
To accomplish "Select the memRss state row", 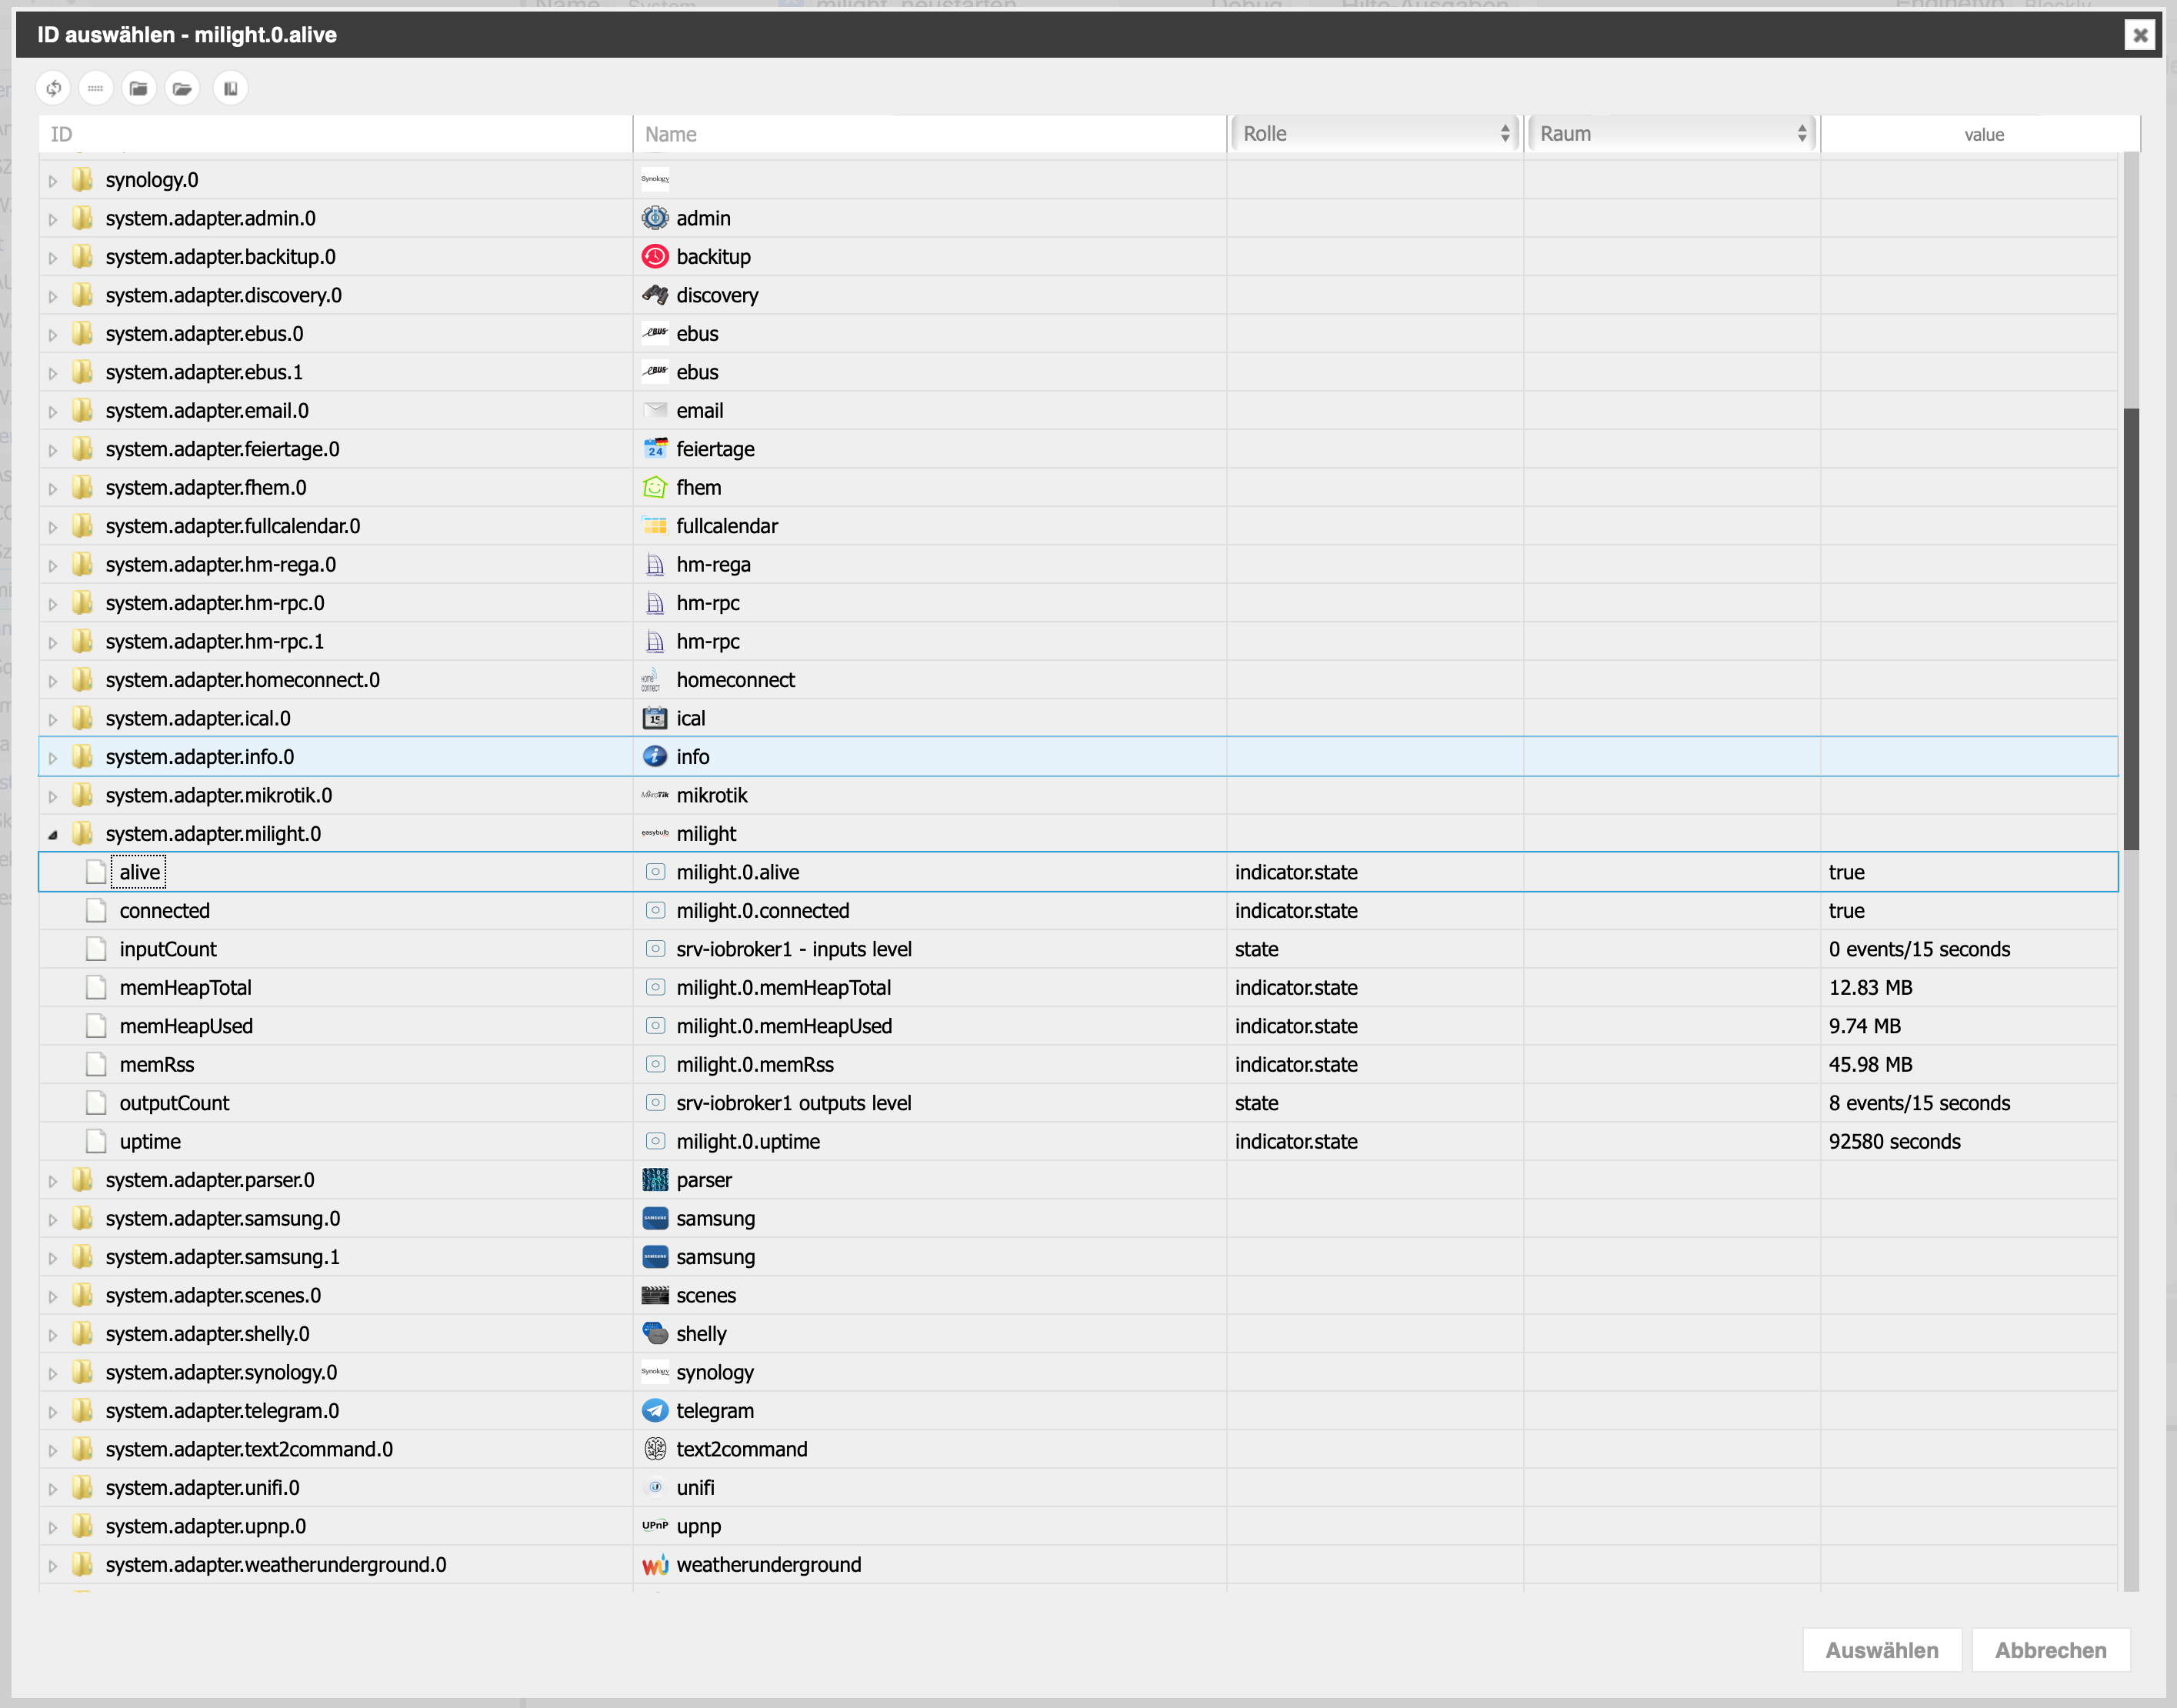I will pos(1078,1065).
